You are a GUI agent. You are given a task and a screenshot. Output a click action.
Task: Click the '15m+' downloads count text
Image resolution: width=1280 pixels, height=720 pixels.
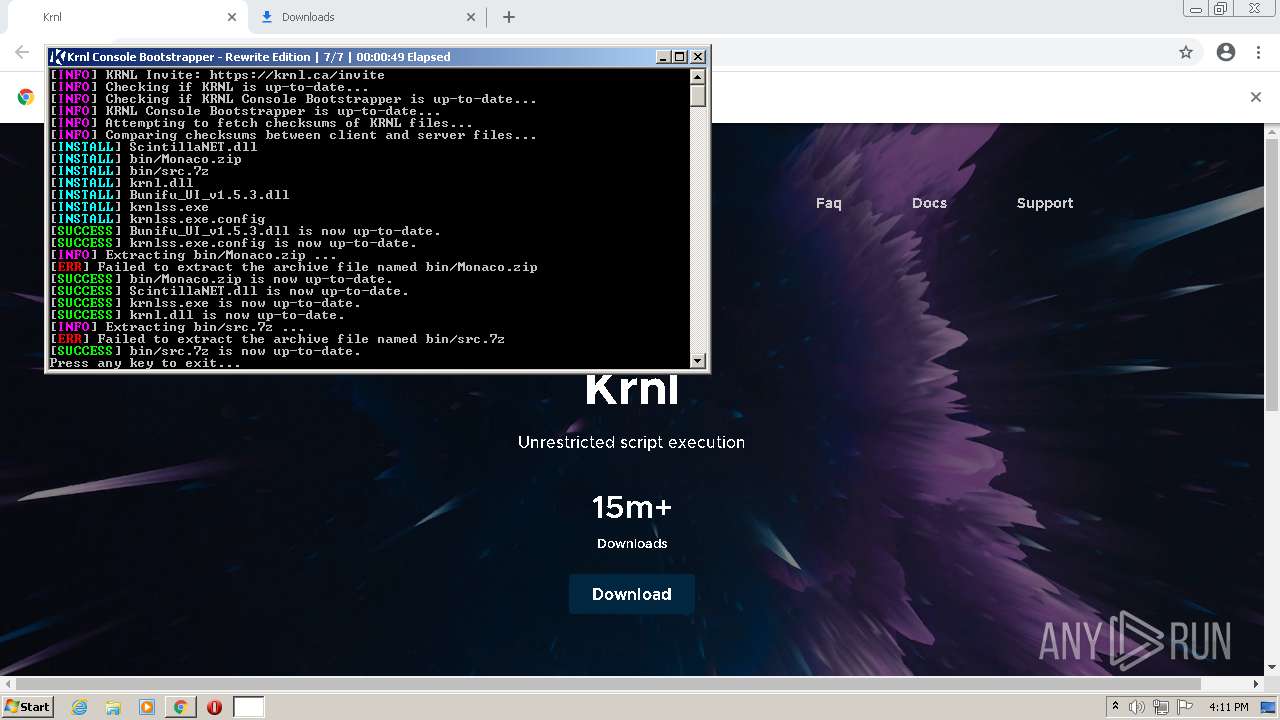tap(632, 508)
